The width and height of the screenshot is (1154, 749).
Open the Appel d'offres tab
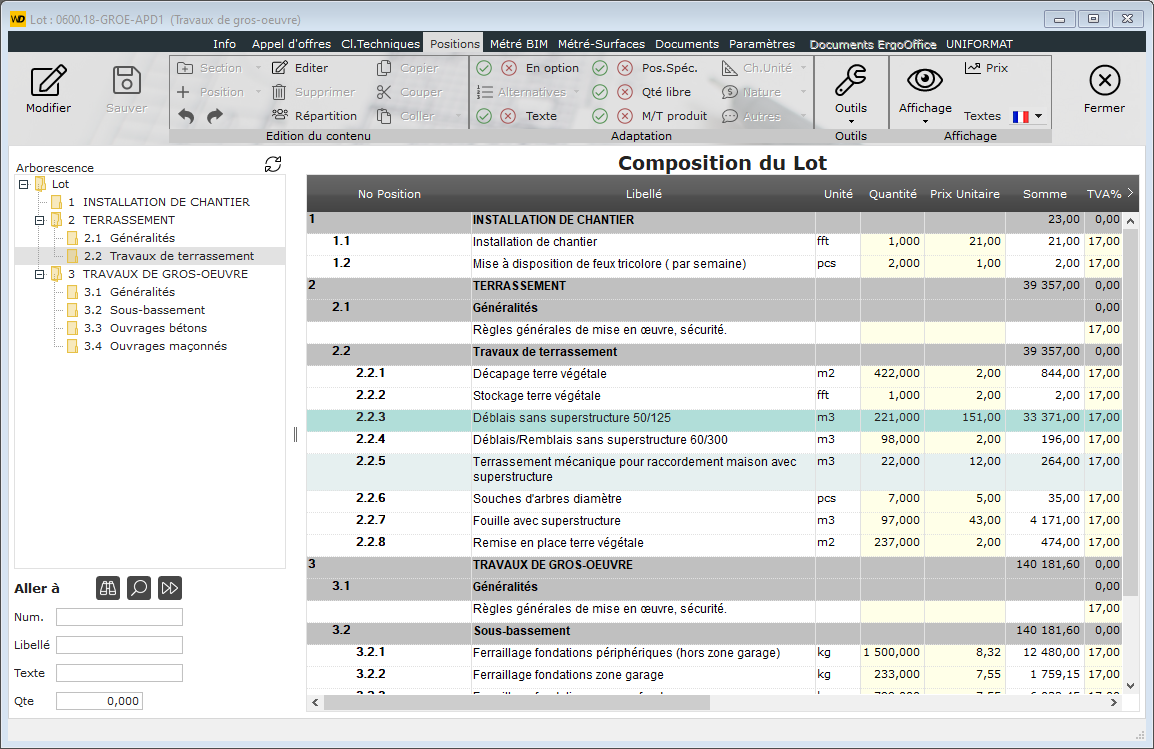pos(291,44)
